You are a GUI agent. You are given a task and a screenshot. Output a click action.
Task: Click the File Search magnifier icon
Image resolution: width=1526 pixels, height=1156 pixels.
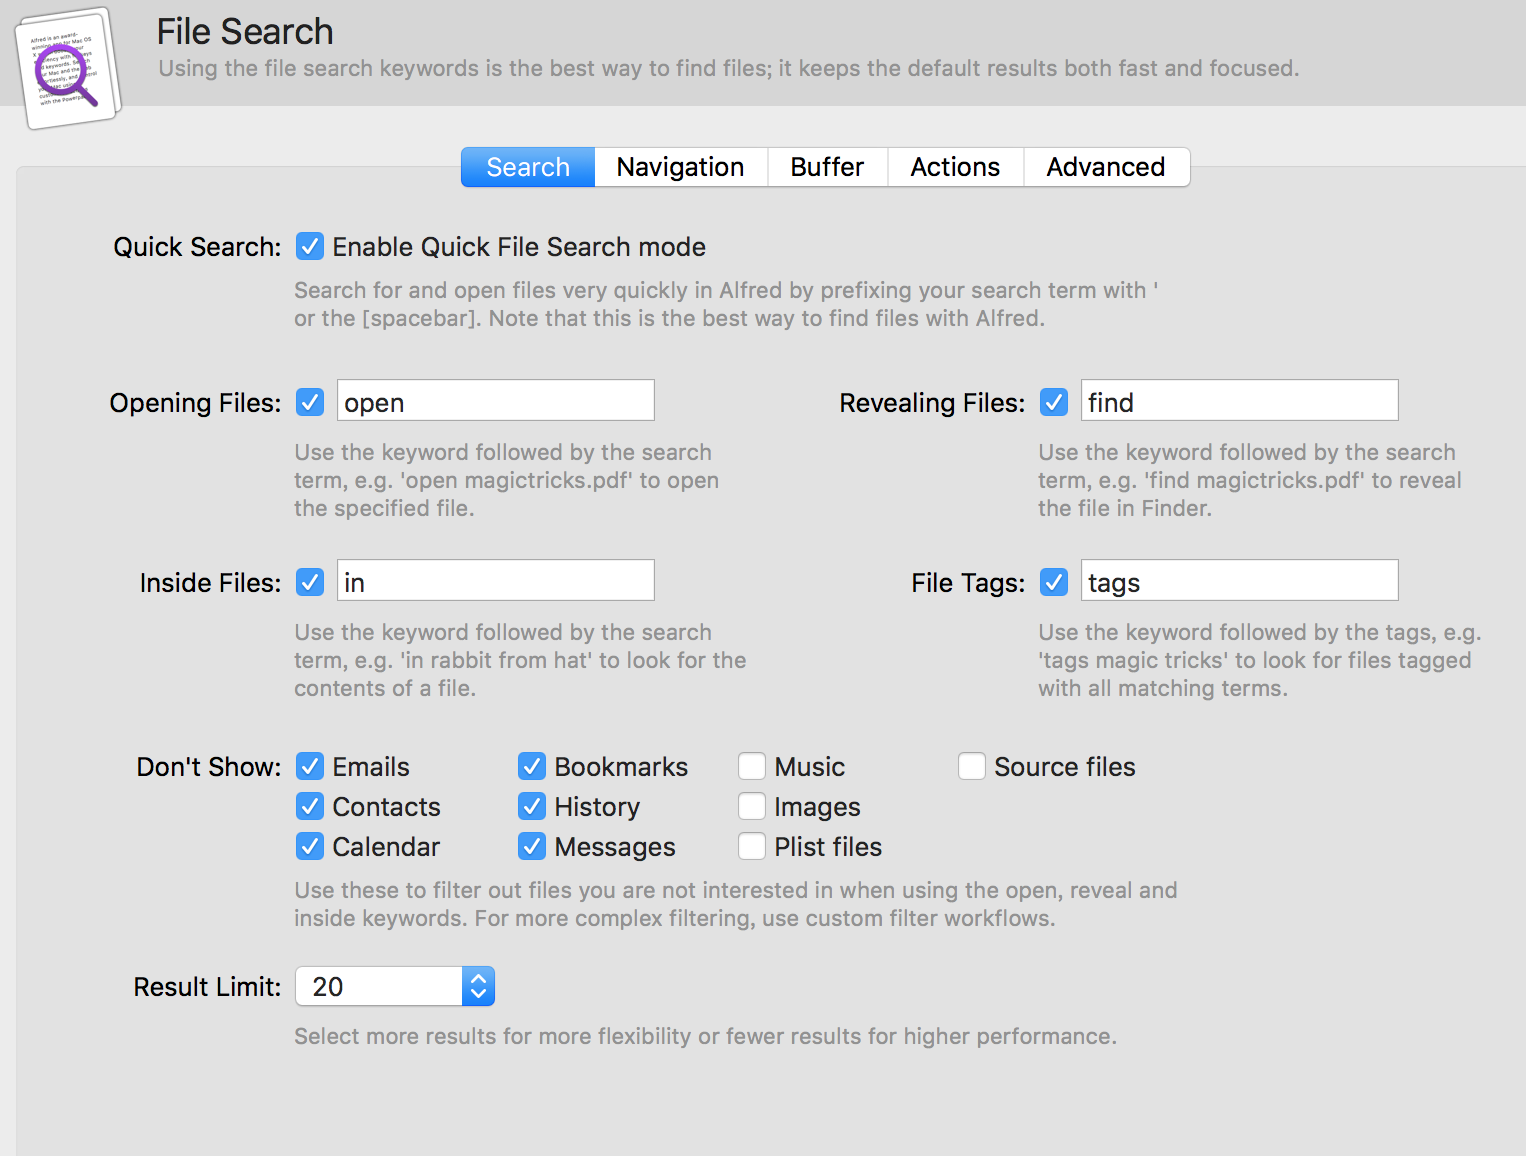67,70
